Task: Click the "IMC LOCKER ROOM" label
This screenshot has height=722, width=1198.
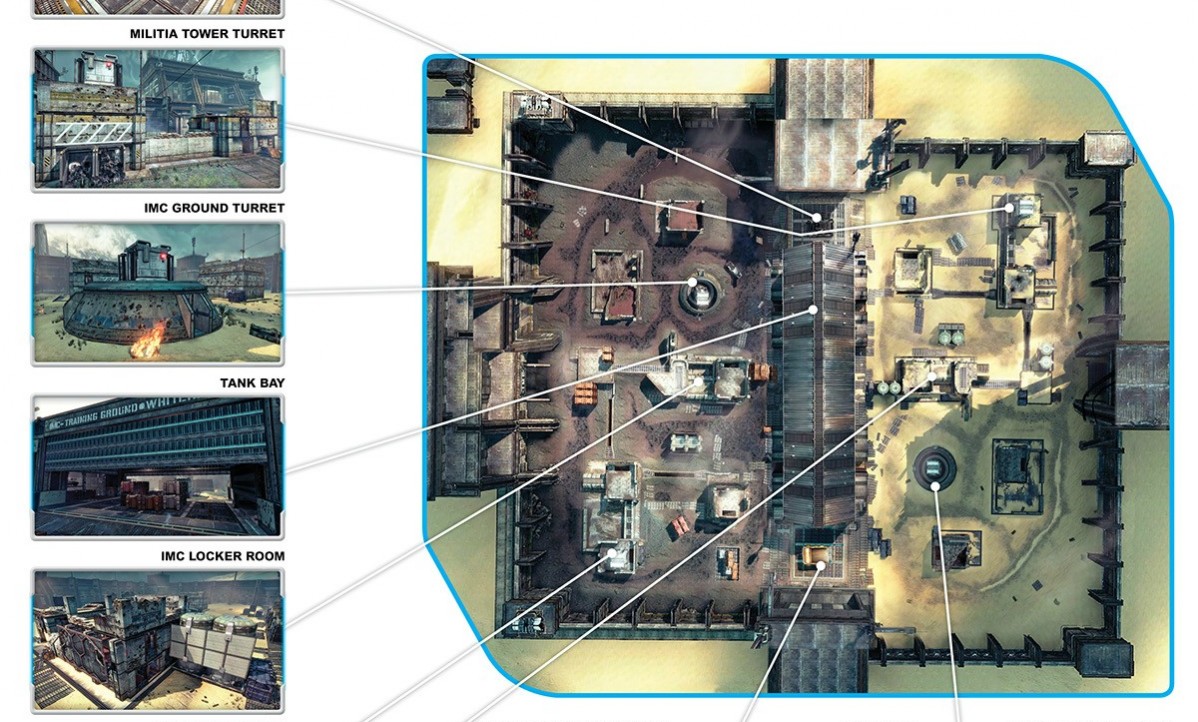Action: pos(222,556)
